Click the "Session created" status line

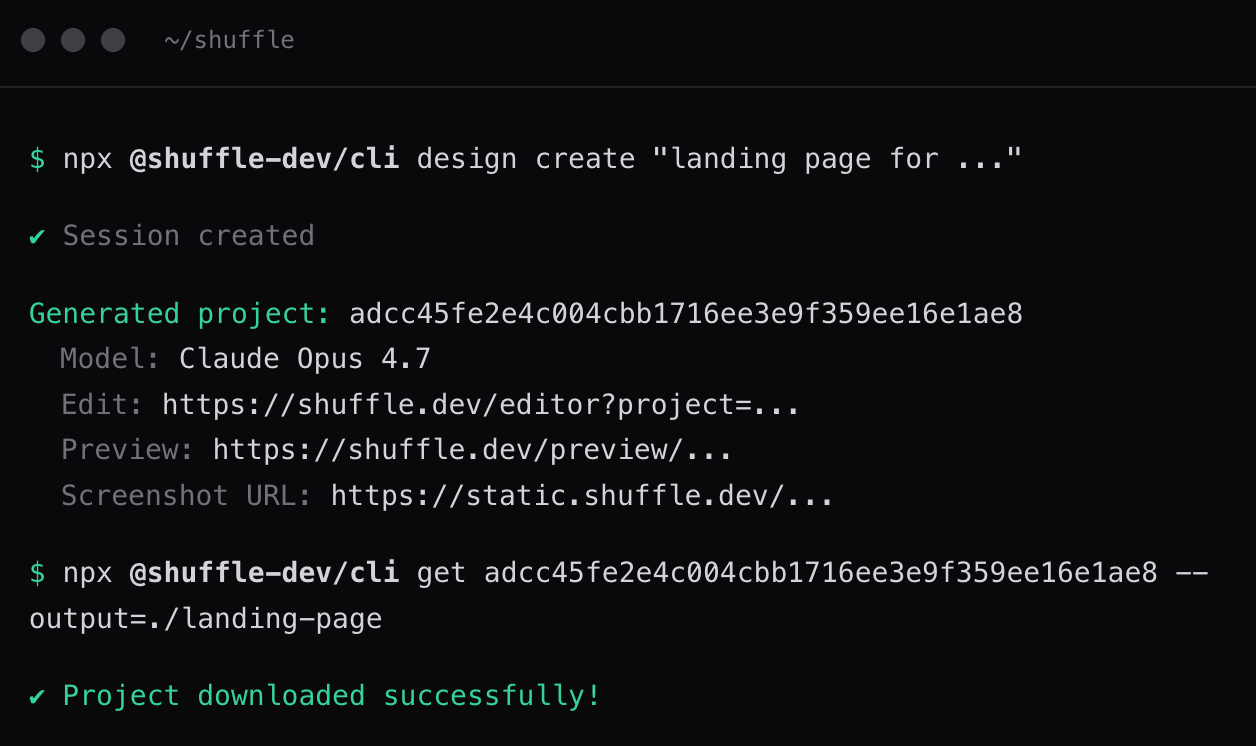[189, 236]
